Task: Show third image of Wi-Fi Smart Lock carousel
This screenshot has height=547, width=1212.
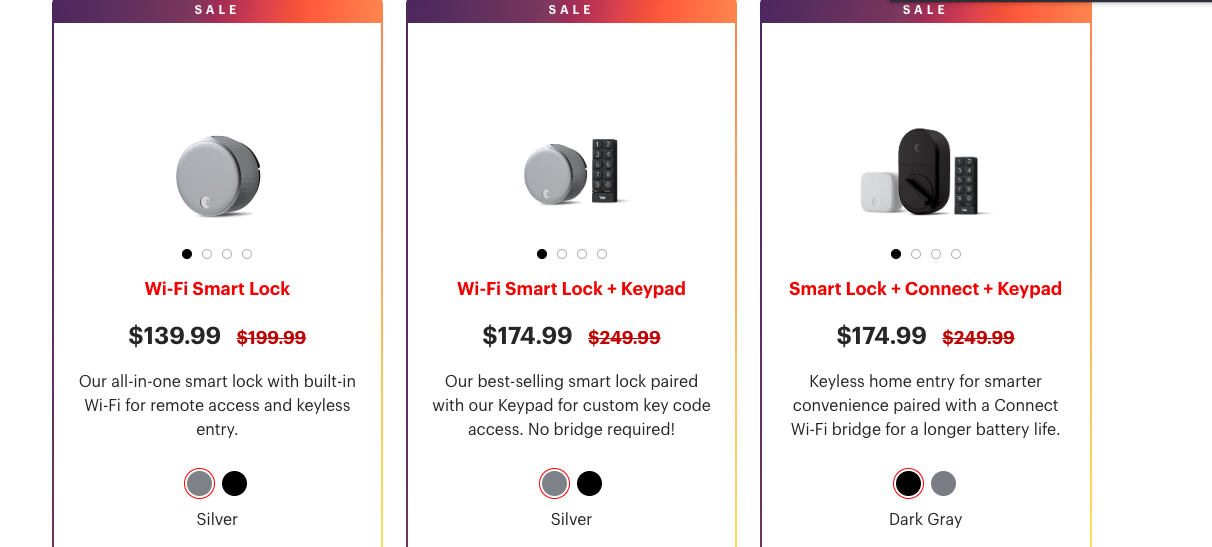Action: coord(227,254)
